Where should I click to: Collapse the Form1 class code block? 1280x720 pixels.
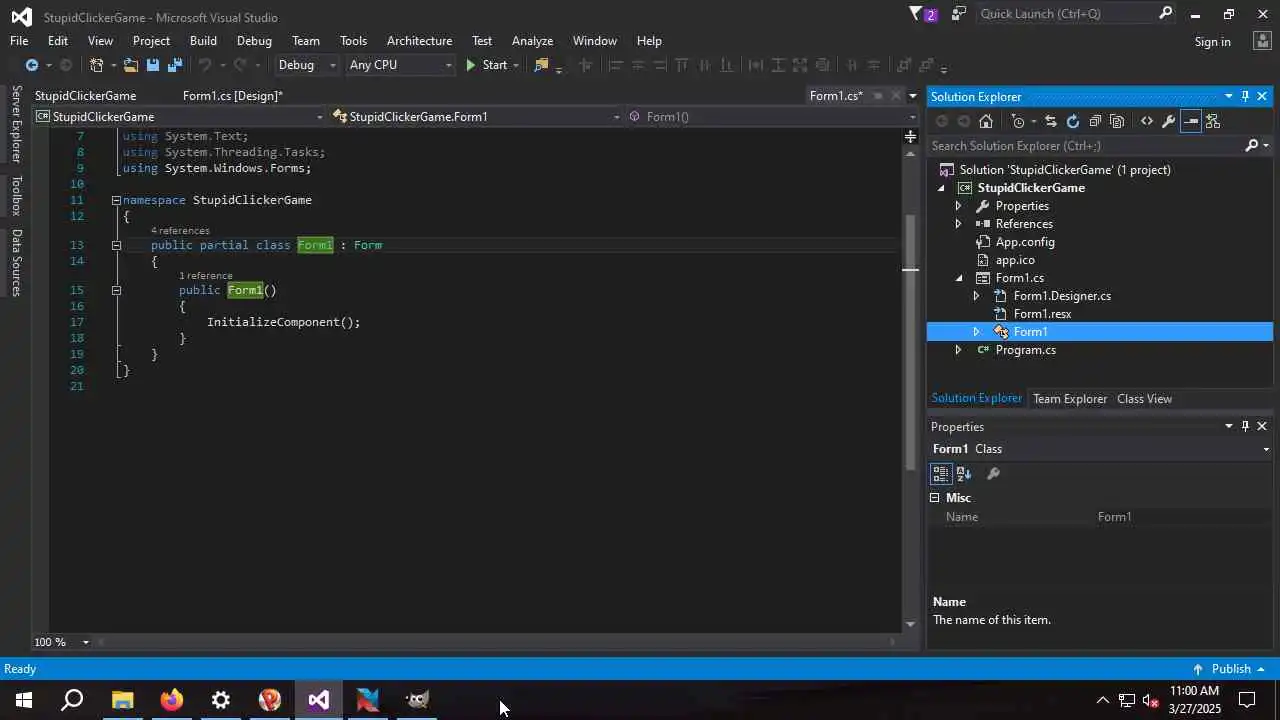pyautogui.click(x=116, y=245)
